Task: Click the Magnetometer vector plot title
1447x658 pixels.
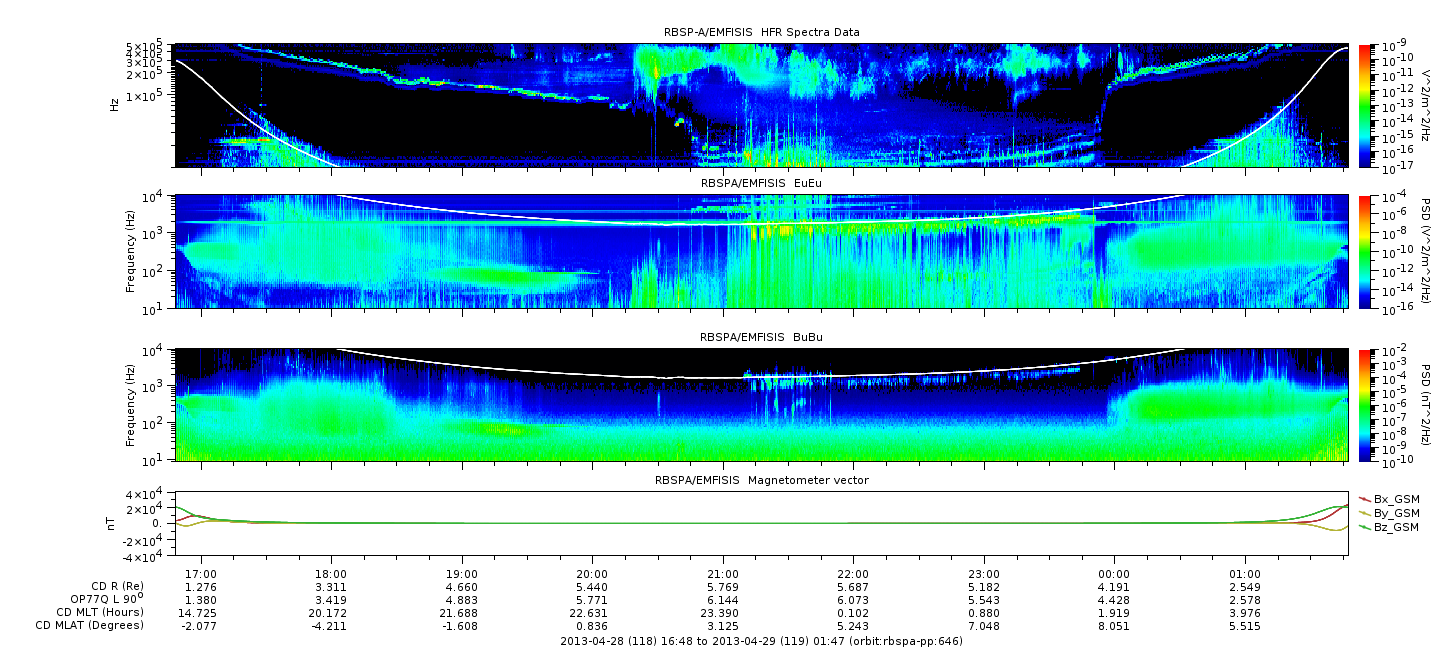Action: pos(761,480)
